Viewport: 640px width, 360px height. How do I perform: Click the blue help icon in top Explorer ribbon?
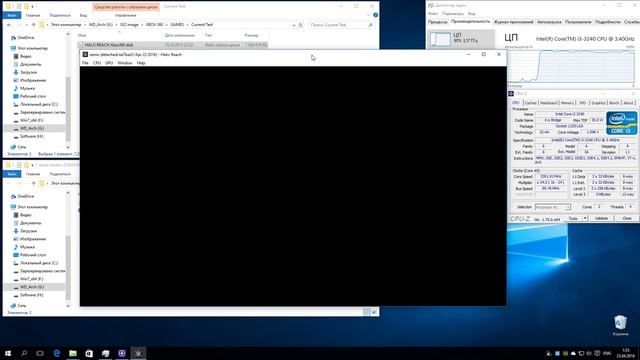tap(375, 15)
